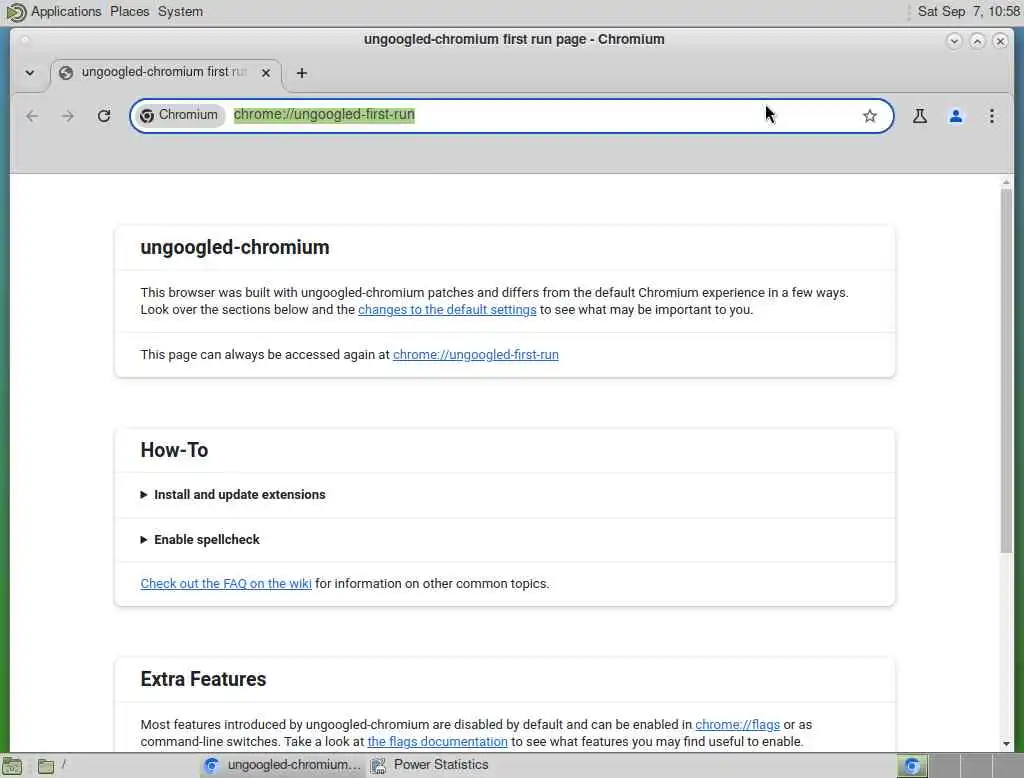Open a new tab with the plus button
The width and height of the screenshot is (1024, 778).
(301, 73)
